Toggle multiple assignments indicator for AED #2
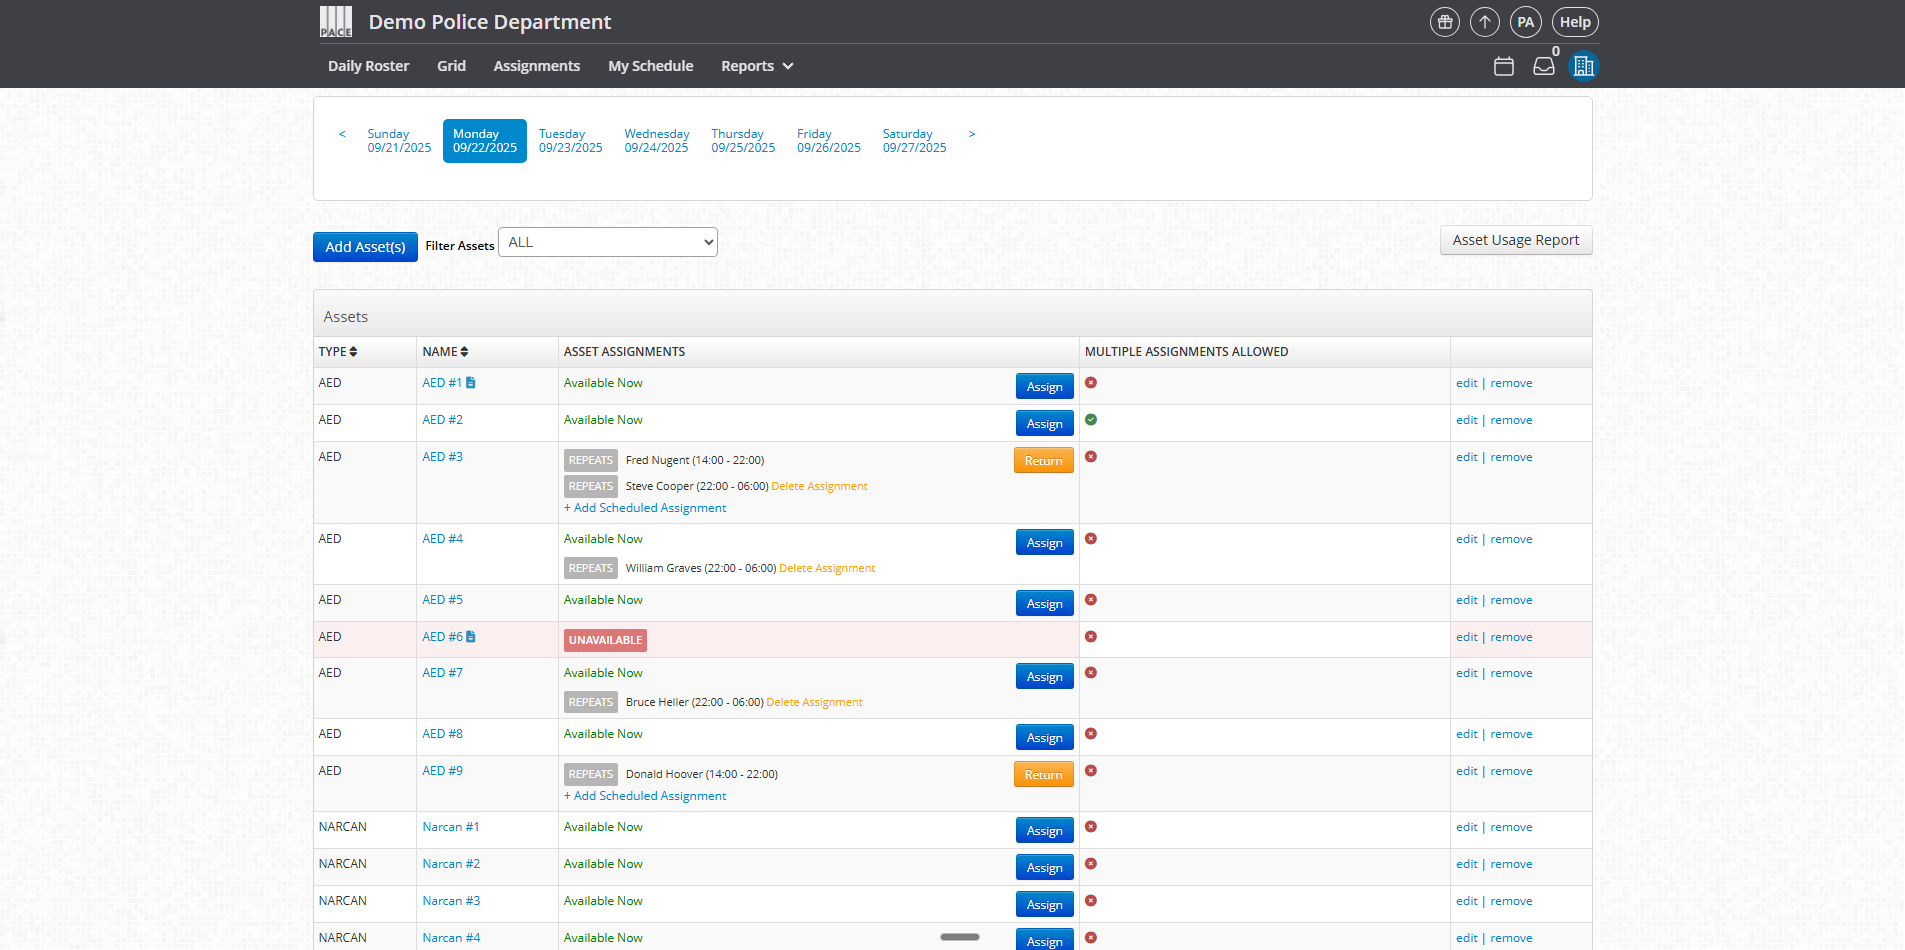The image size is (1905, 950). point(1091,420)
